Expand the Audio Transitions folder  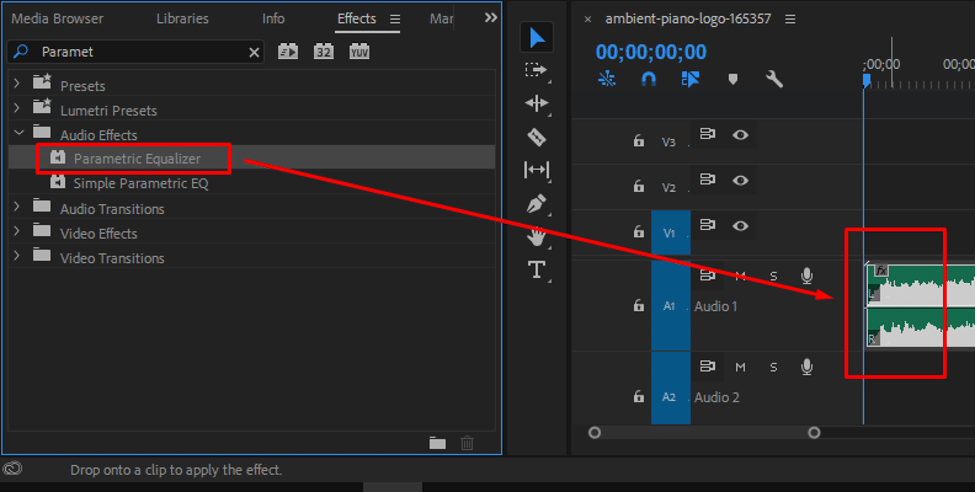17,206
